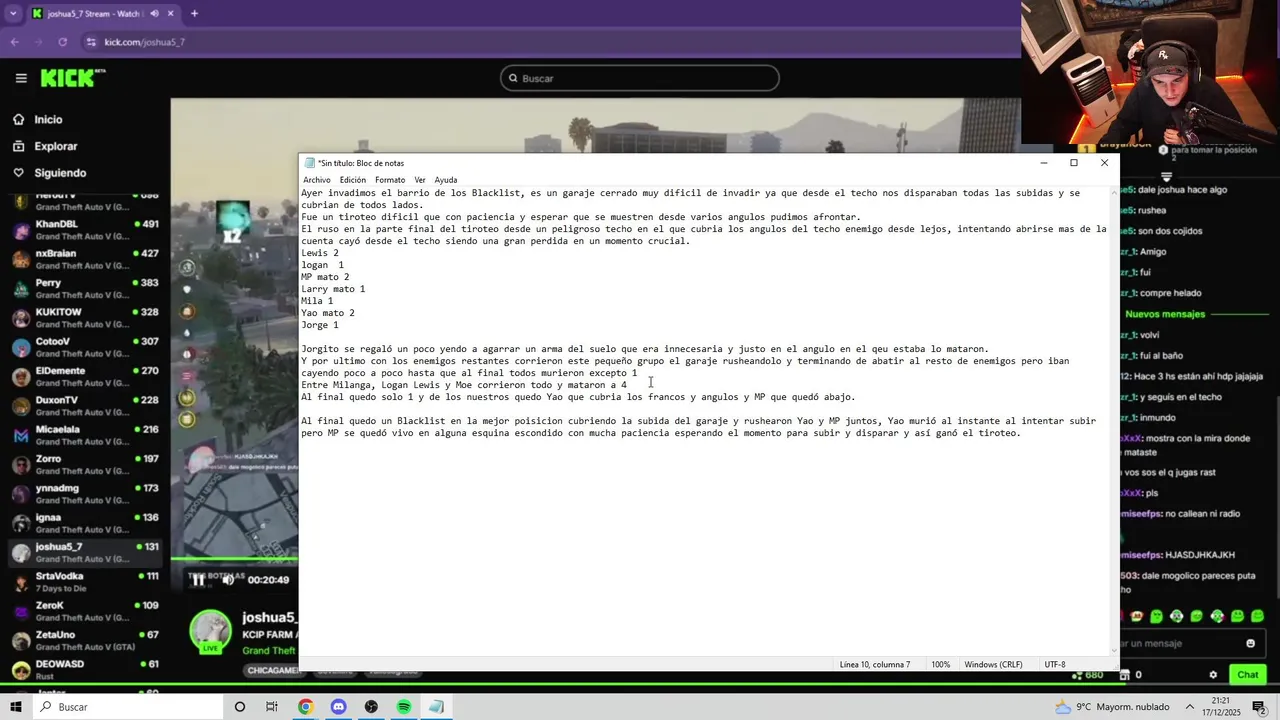Click 'Windows (CRLF)' in status bar
The height and width of the screenshot is (720, 1280).
coord(993,665)
